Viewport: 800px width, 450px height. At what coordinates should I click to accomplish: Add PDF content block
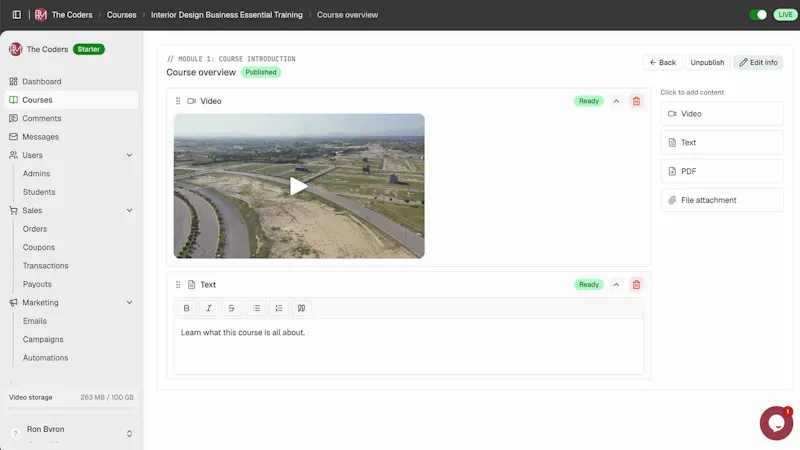click(x=722, y=171)
